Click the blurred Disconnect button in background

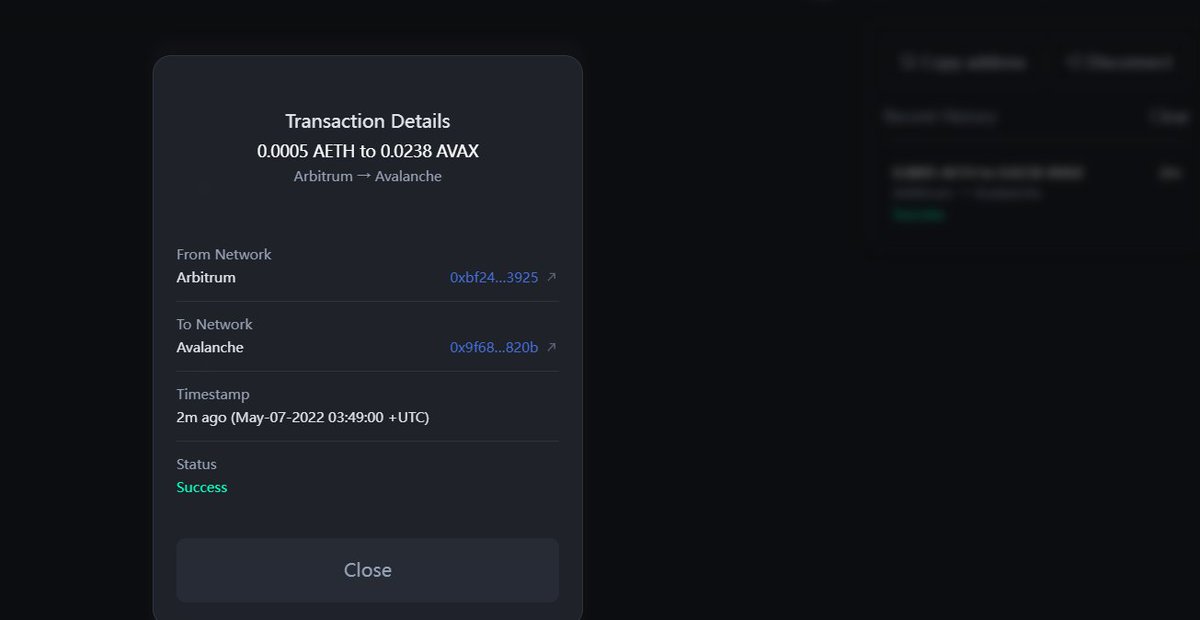pyautogui.click(x=1118, y=63)
